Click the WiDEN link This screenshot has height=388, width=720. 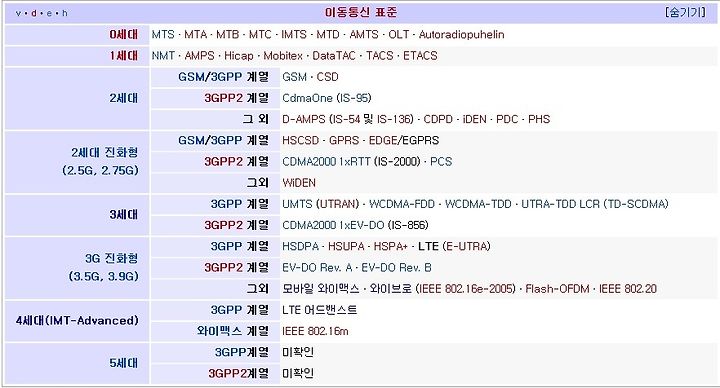tap(299, 183)
